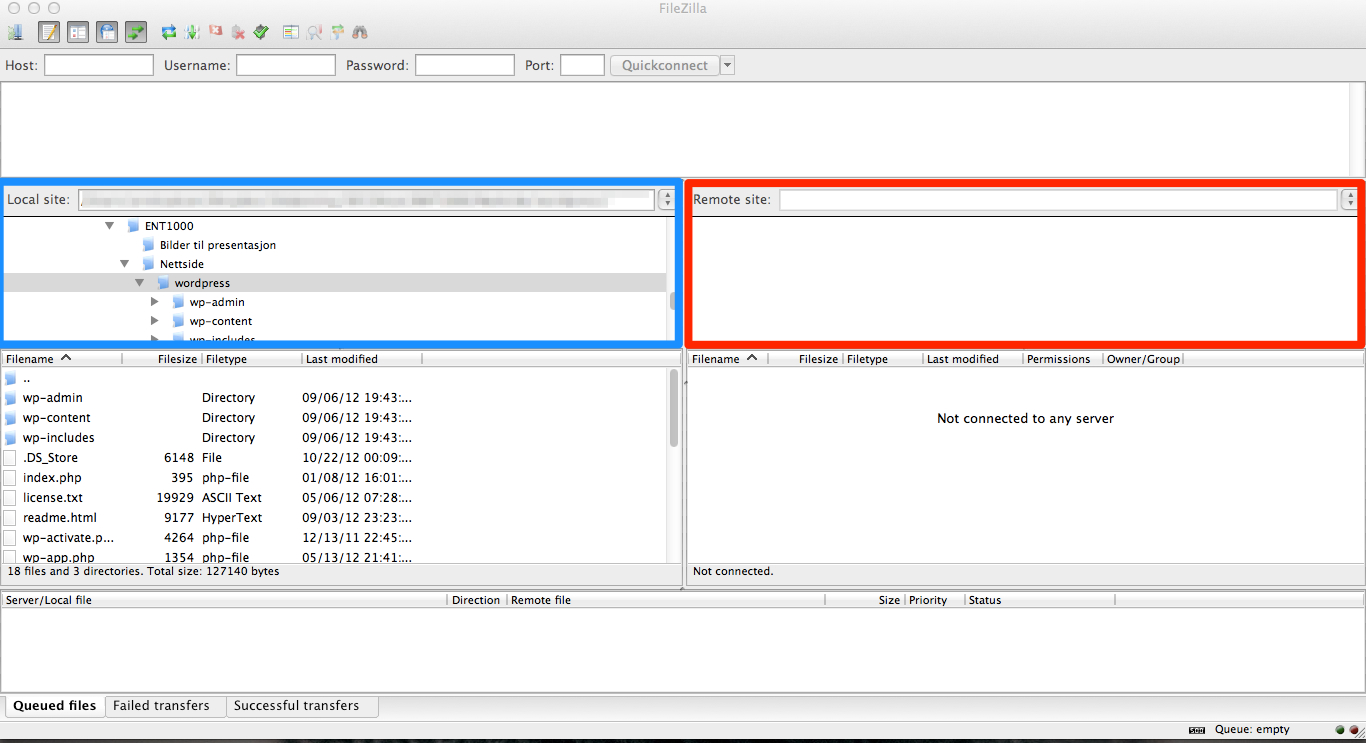Toggle the local directory tree display

coord(78,32)
